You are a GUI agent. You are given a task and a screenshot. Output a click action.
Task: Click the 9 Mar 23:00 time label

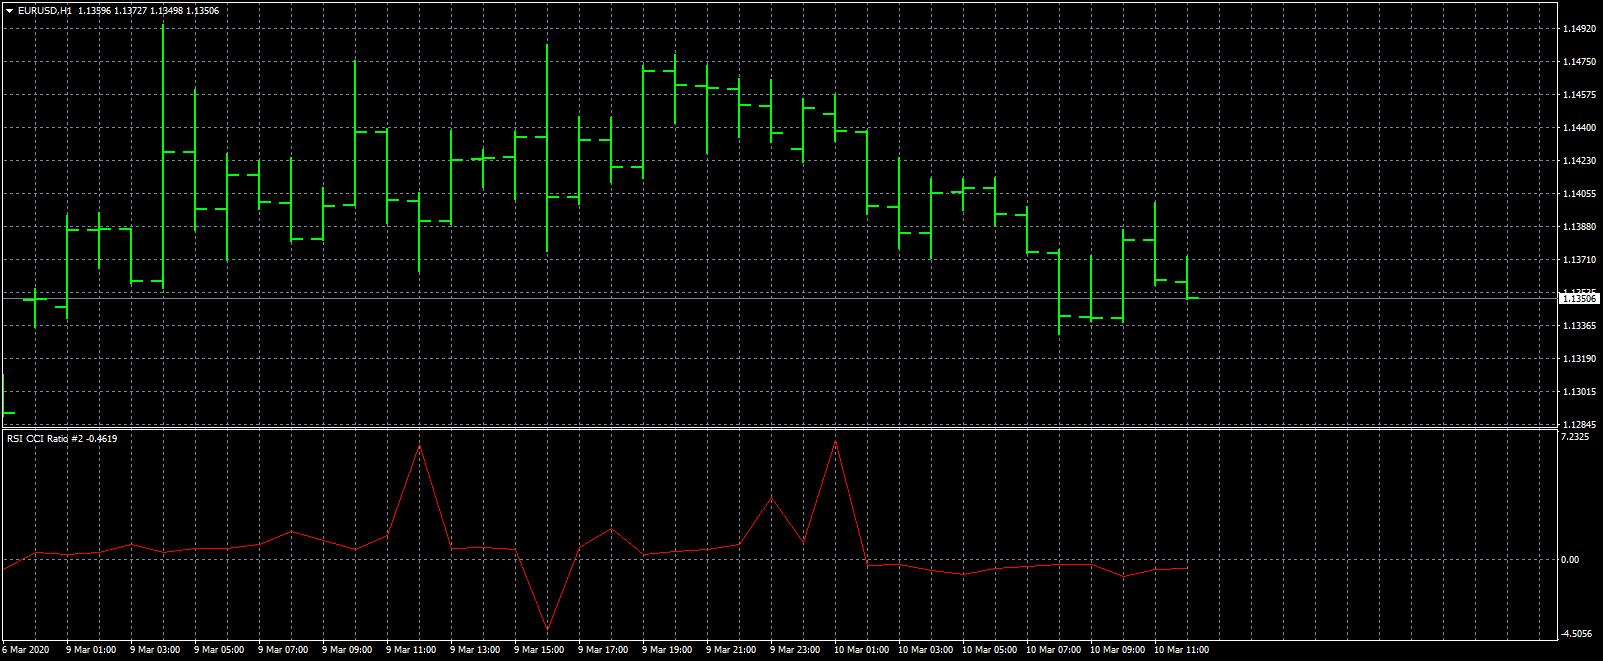pos(795,650)
